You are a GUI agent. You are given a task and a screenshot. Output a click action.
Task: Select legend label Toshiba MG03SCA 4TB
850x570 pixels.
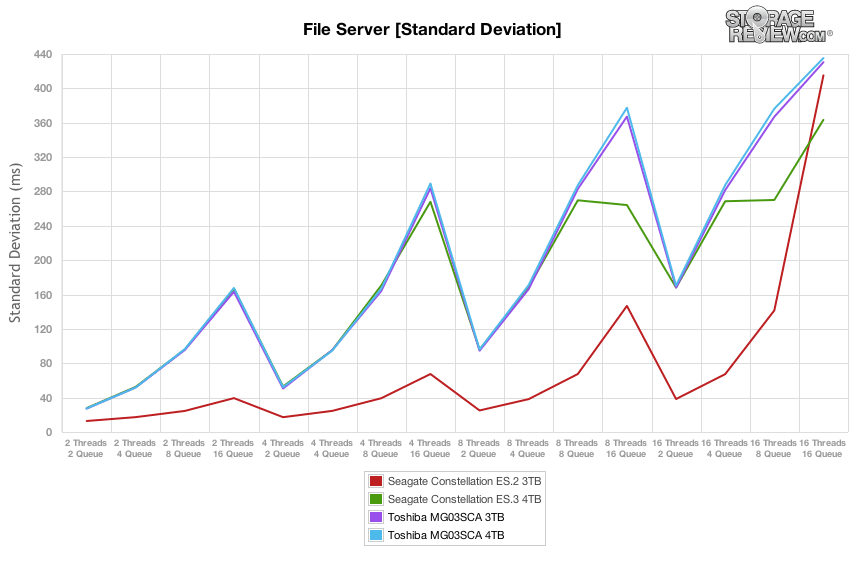tap(446, 535)
